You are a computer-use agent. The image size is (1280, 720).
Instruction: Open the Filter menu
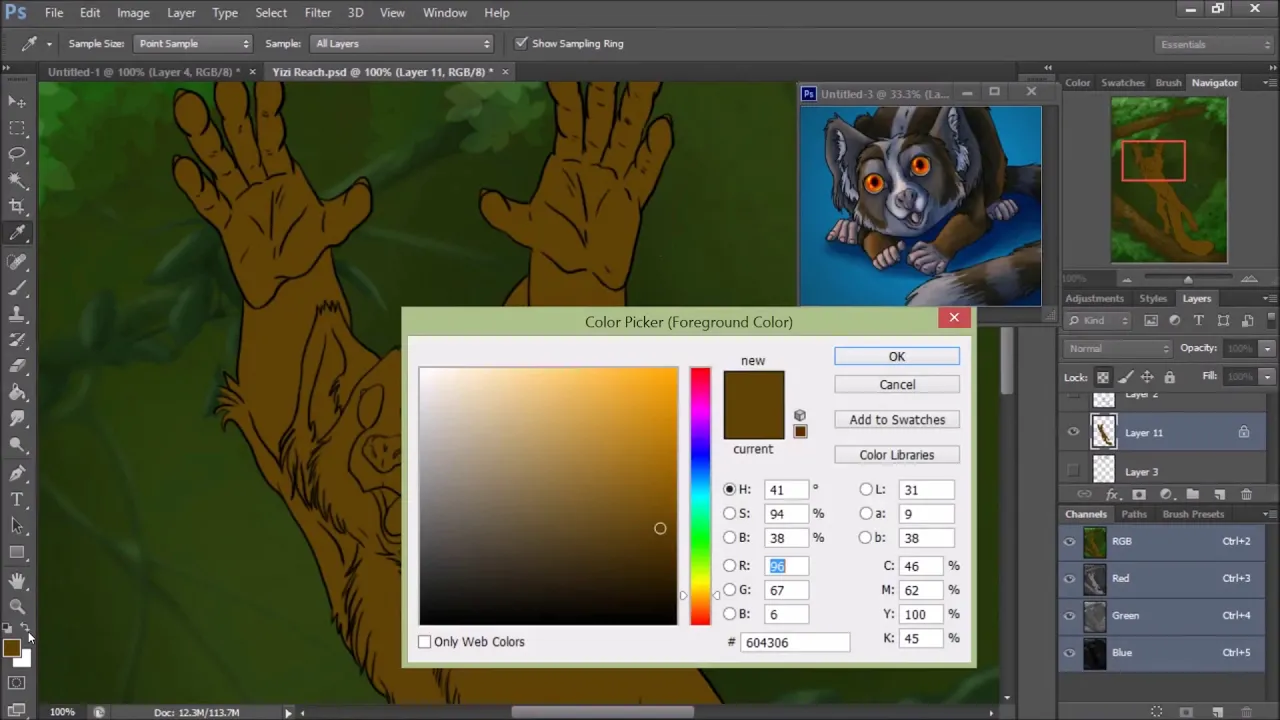tap(318, 13)
